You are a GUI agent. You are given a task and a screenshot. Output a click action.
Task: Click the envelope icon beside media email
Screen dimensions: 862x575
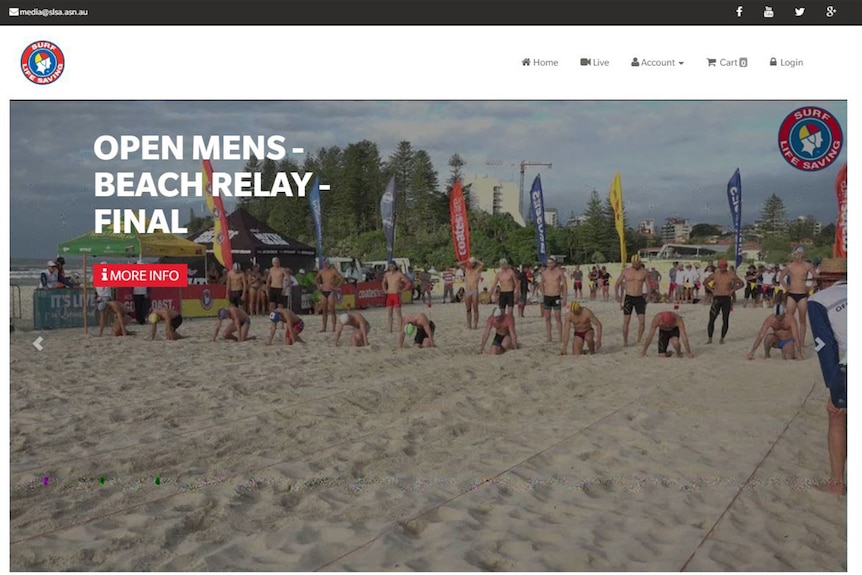point(14,12)
